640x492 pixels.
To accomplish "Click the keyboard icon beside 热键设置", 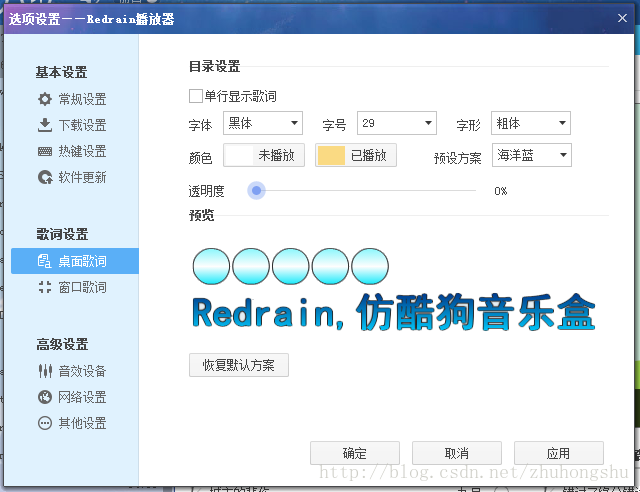I will pos(45,151).
